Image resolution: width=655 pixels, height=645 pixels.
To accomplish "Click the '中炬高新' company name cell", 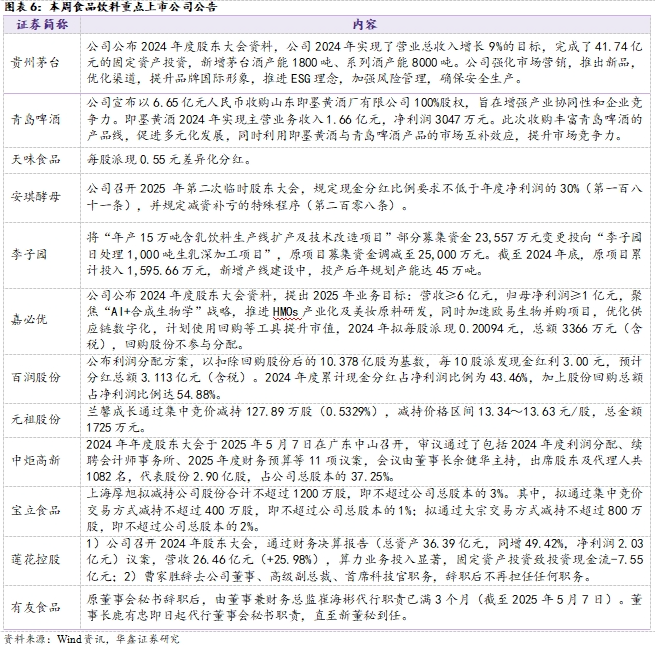I will click(36, 460).
